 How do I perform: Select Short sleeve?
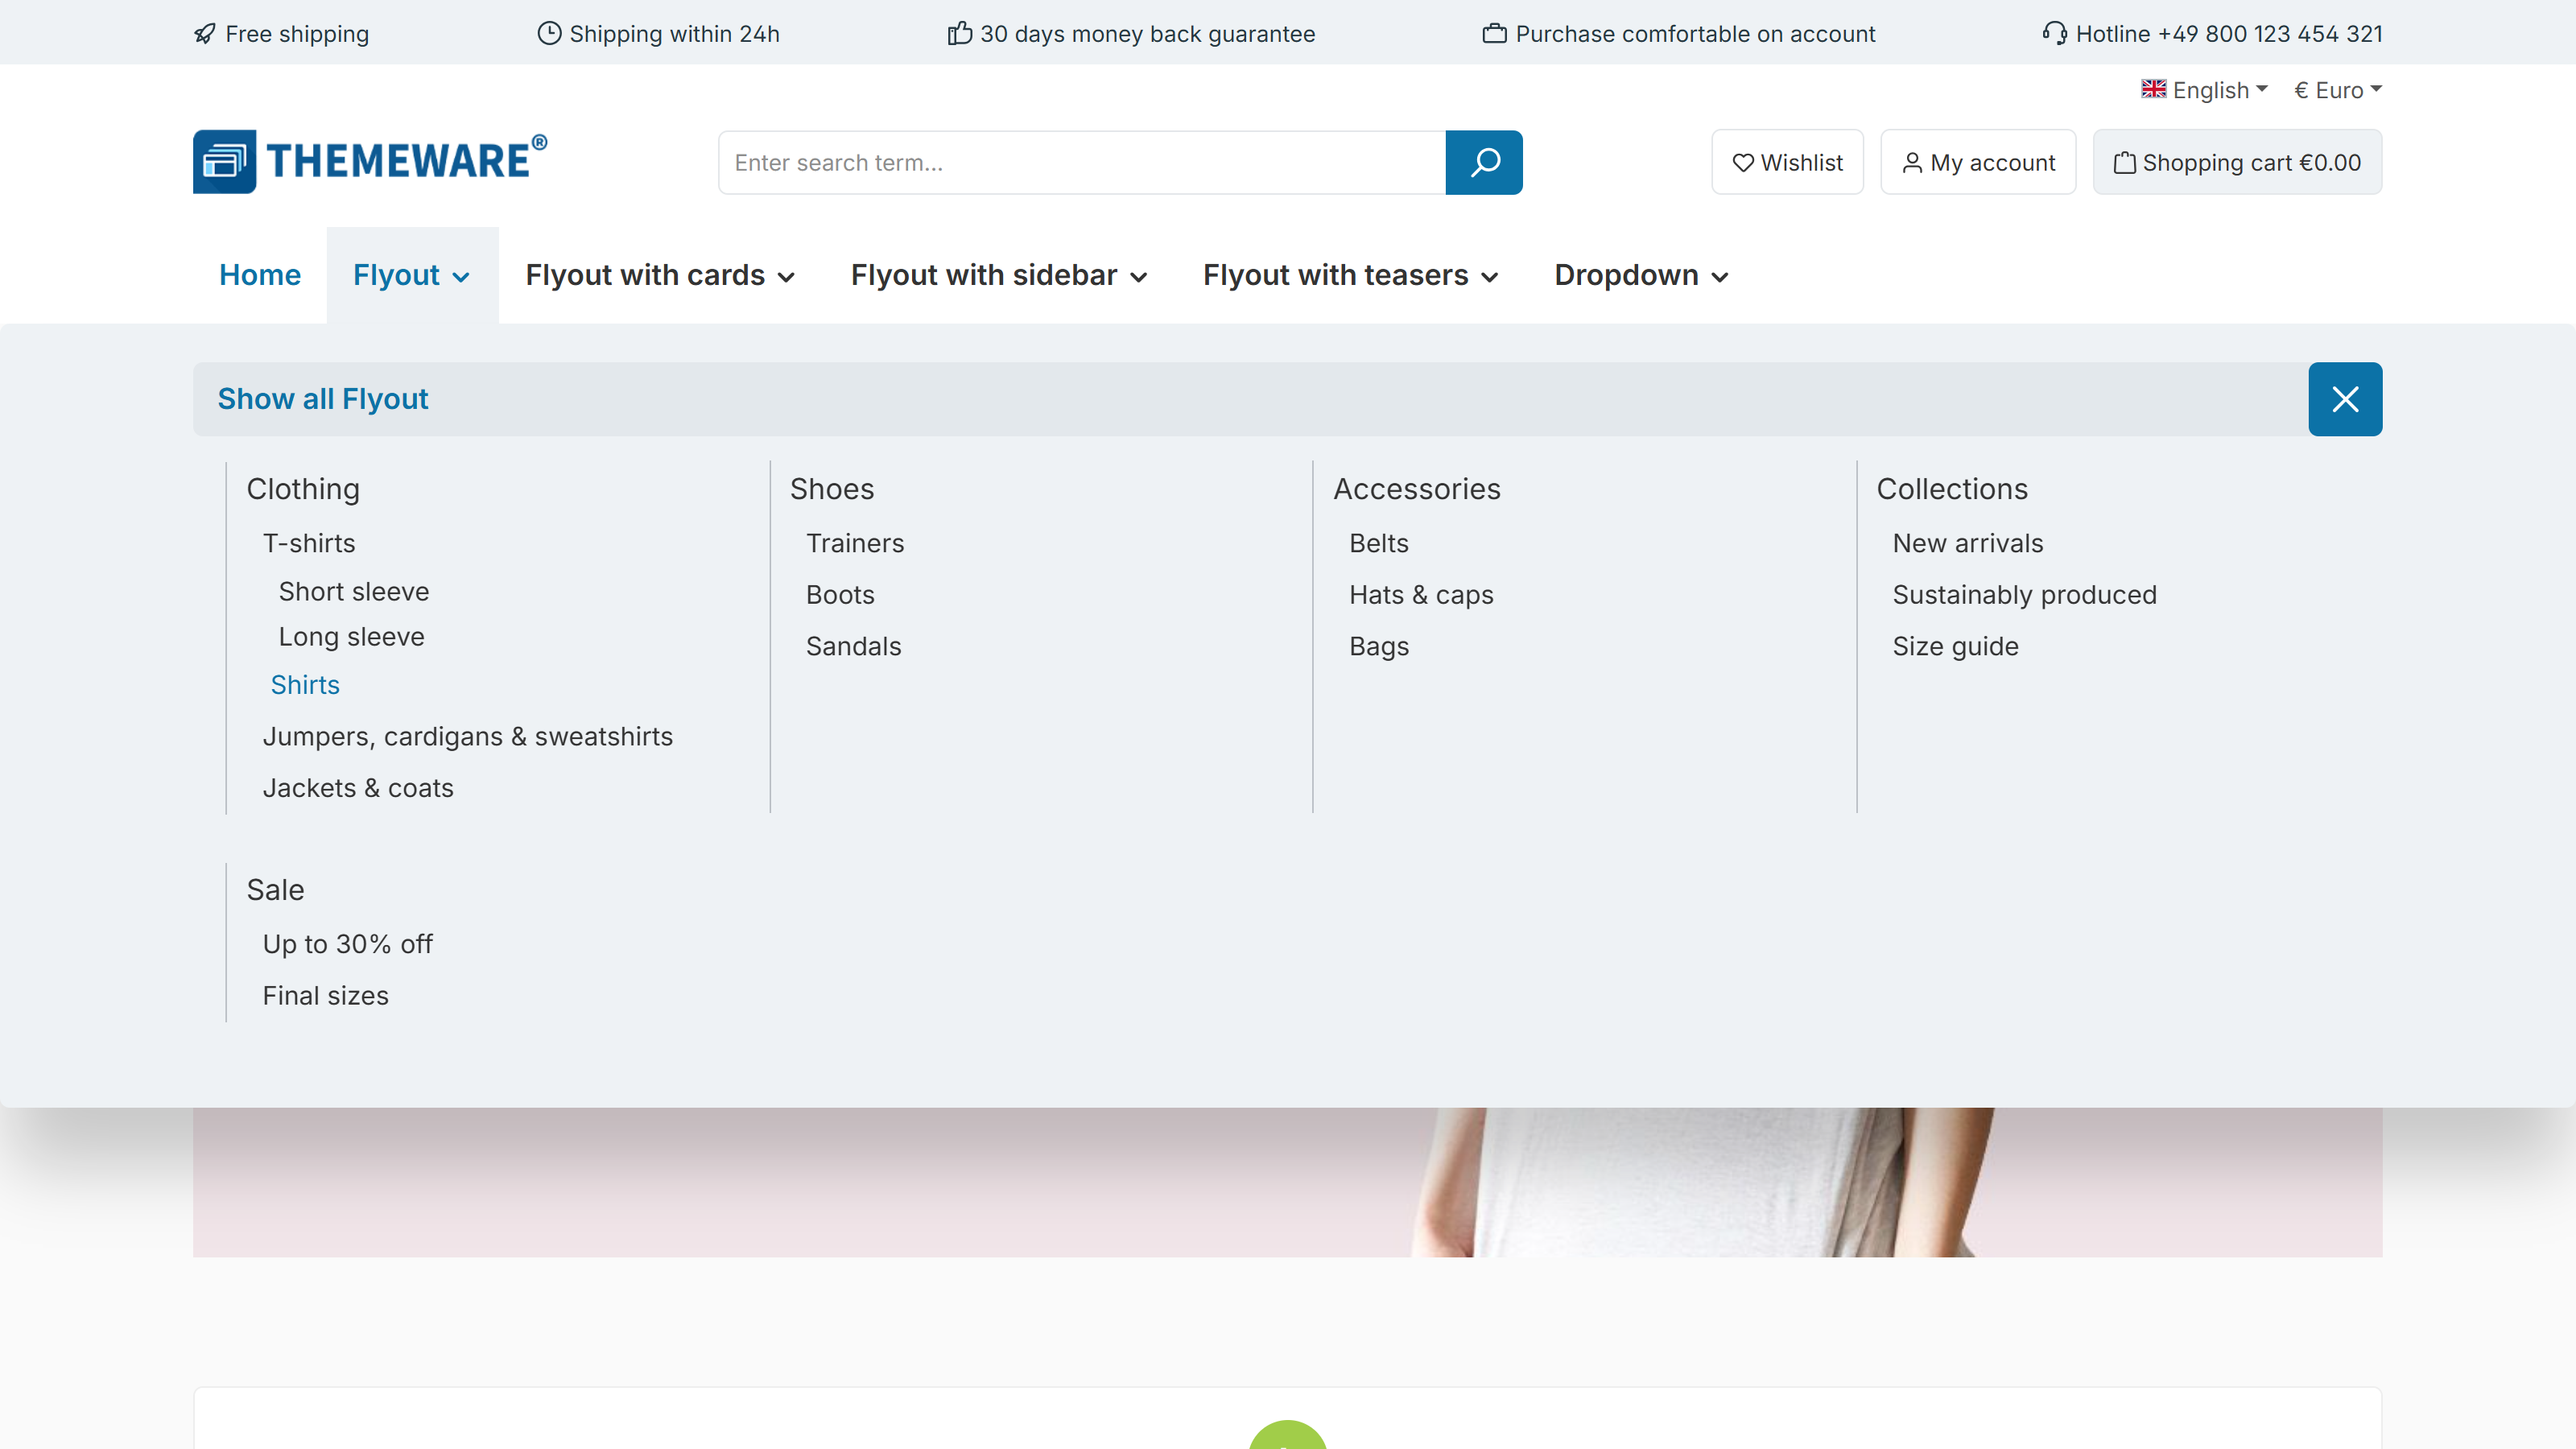(x=354, y=591)
